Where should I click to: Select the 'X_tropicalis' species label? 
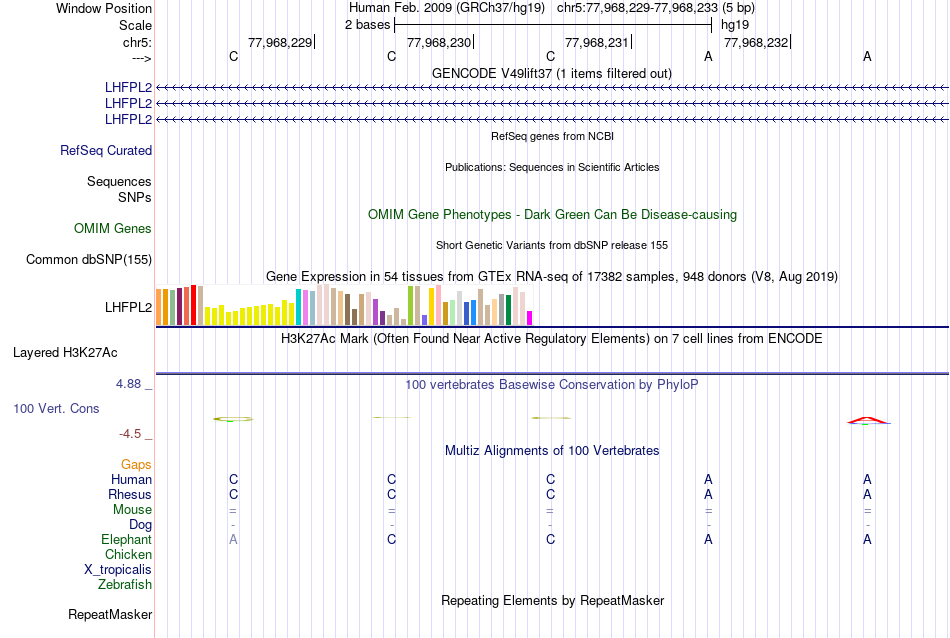point(118,570)
